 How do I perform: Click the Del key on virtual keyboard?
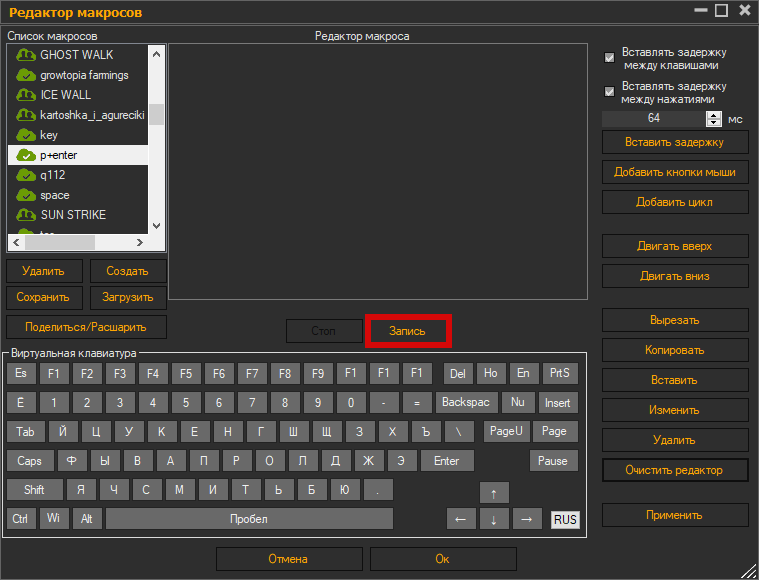[458, 373]
